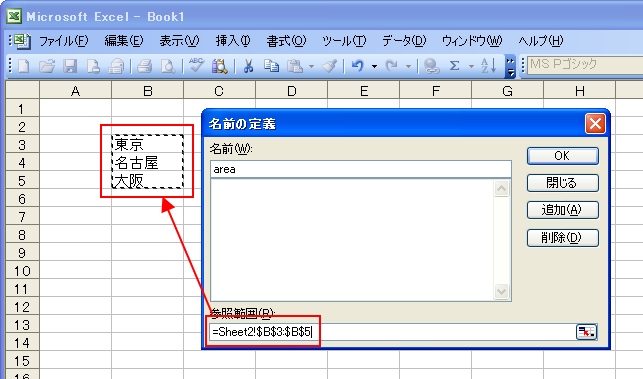Open Print Preview magnifier icon

pyautogui.click(x=168, y=66)
